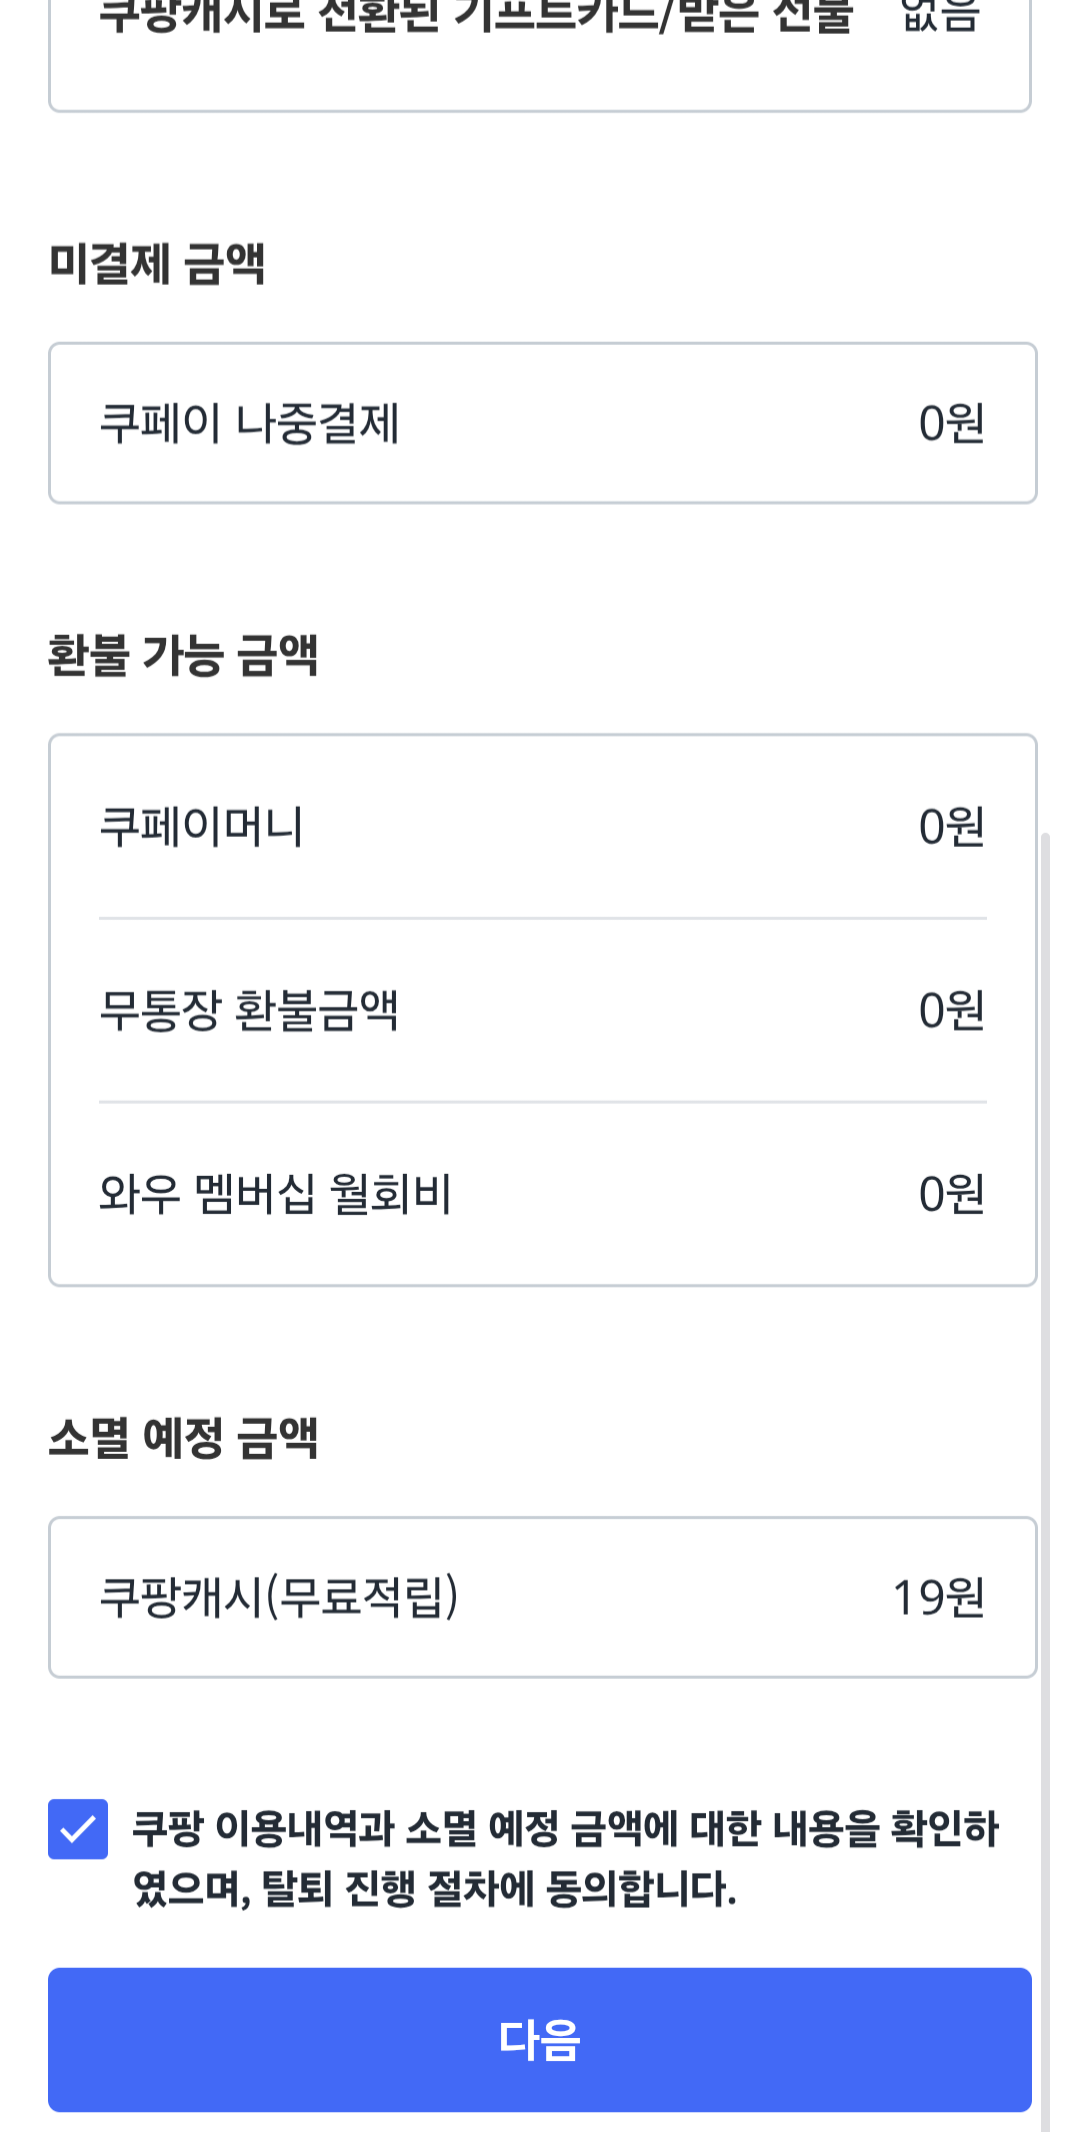
Task: Click the 쿠팡캐시(무료적립) label
Action: 279,1597
